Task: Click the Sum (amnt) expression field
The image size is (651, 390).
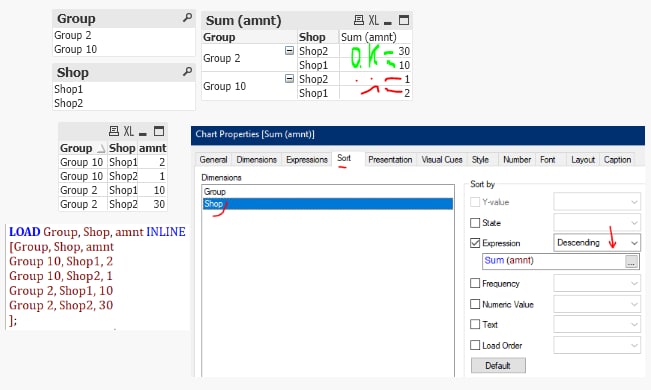Action: point(554,261)
